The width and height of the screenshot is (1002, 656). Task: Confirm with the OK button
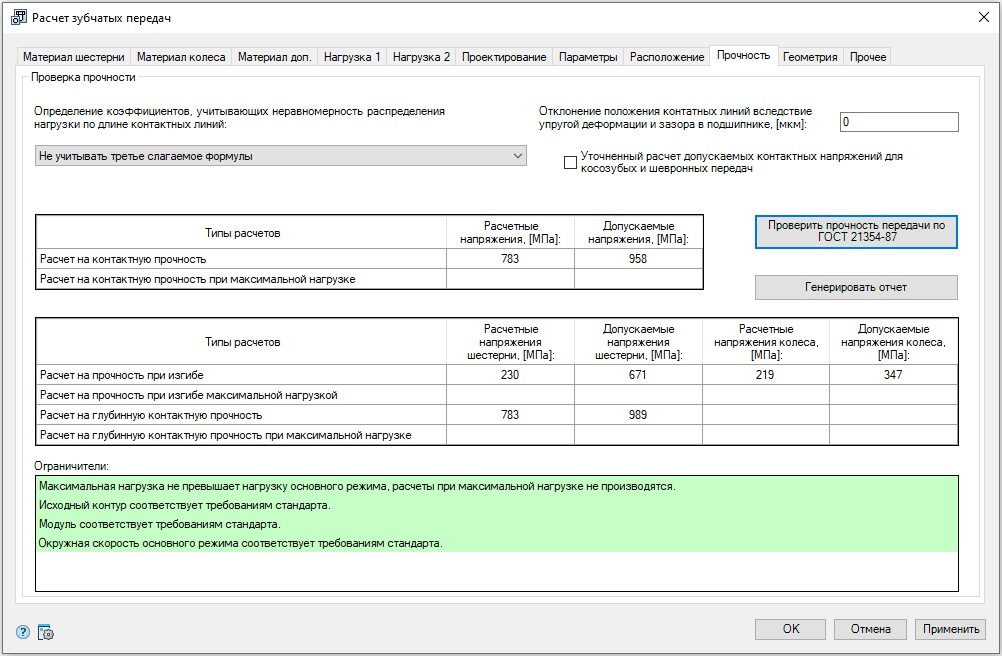pos(790,629)
